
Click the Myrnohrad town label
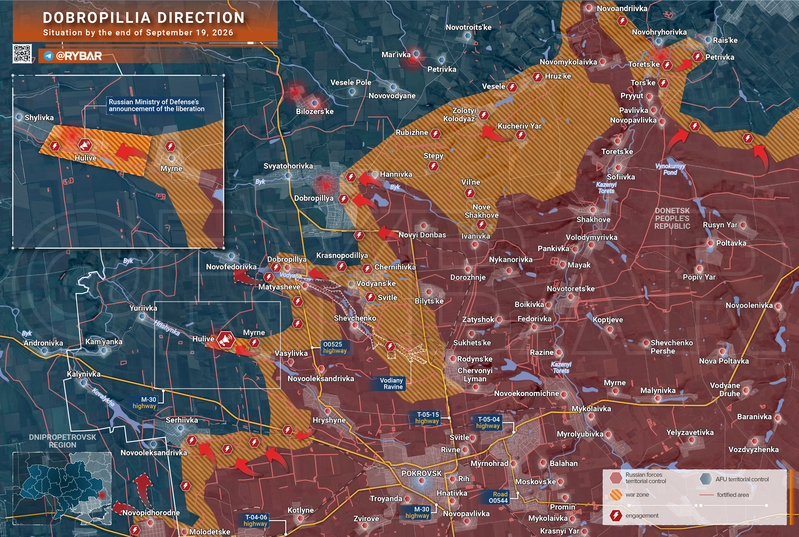click(x=489, y=464)
